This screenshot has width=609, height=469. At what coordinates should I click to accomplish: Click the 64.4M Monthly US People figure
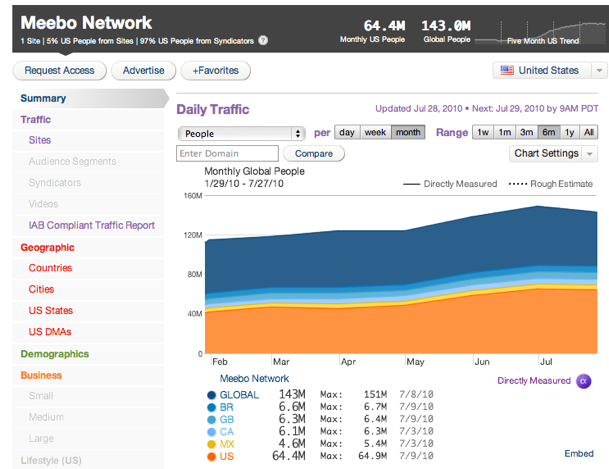coord(384,26)
